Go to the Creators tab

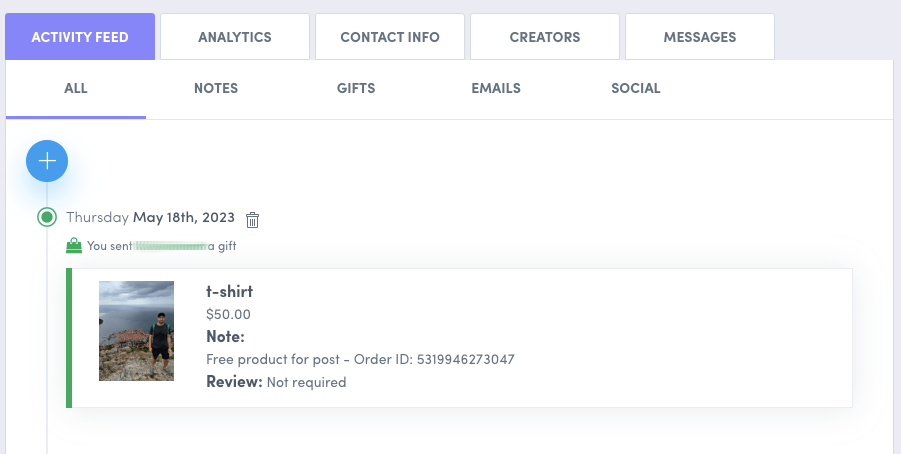(x=545, y=37)
